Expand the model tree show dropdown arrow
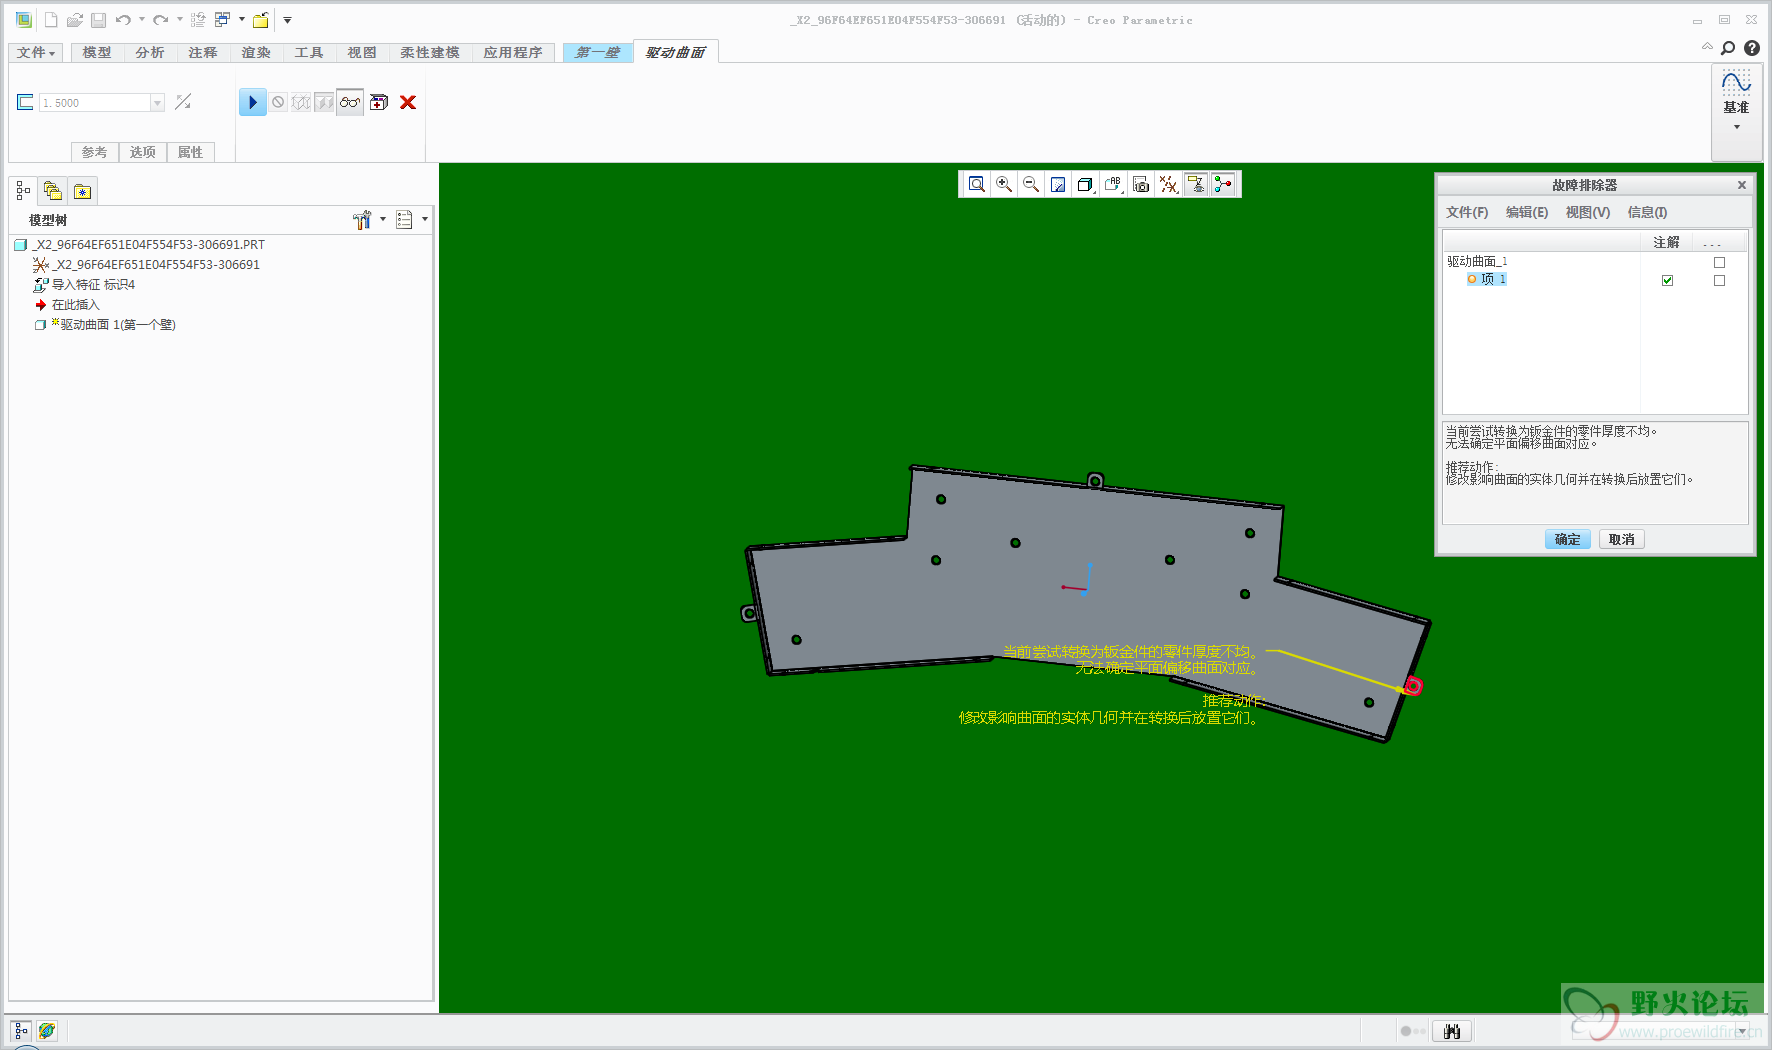The image size is (1772, 1050). click(x=425, y=220)
